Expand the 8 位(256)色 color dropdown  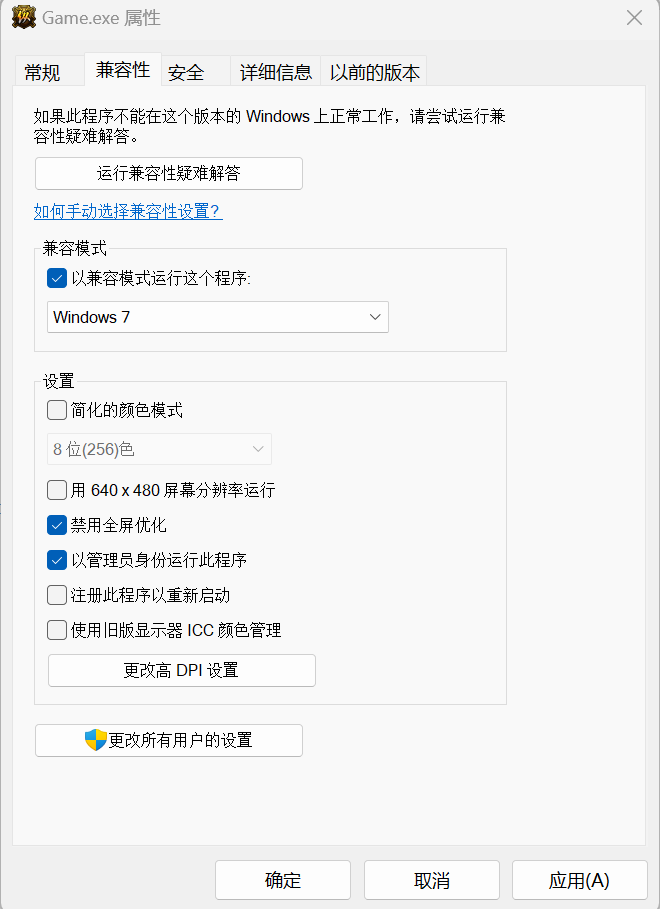(160, 449)
